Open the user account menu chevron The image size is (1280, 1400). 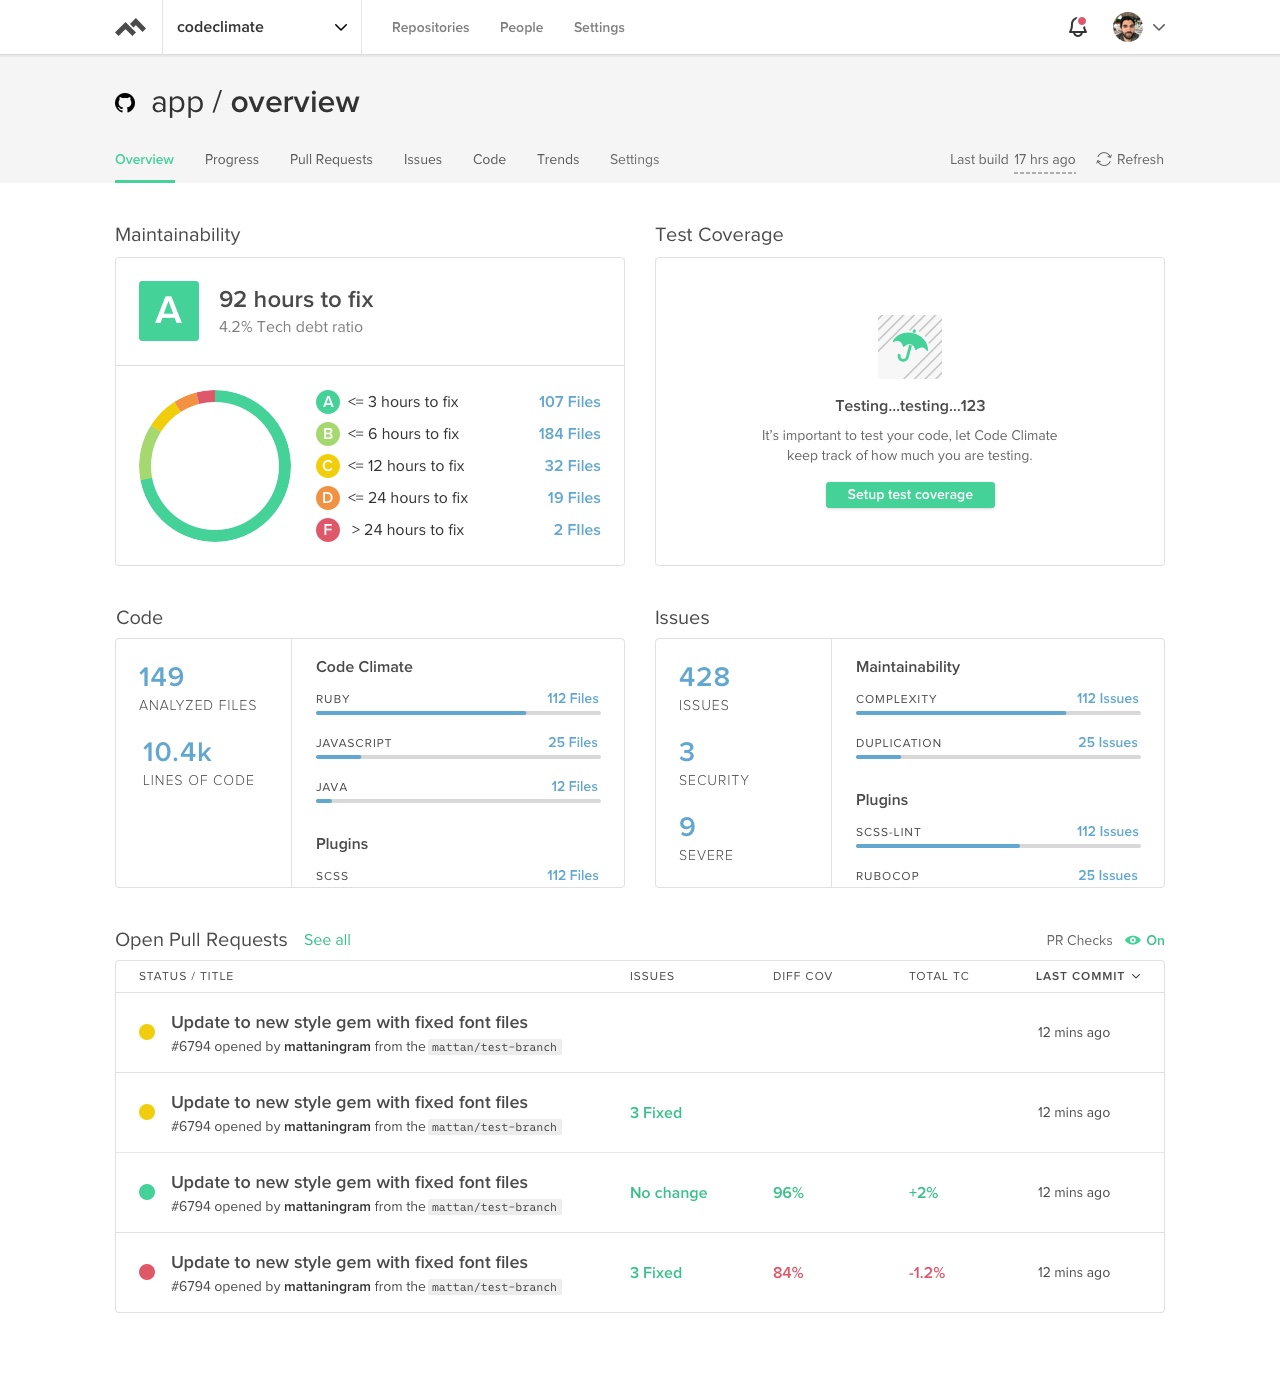coord(1159,27)
